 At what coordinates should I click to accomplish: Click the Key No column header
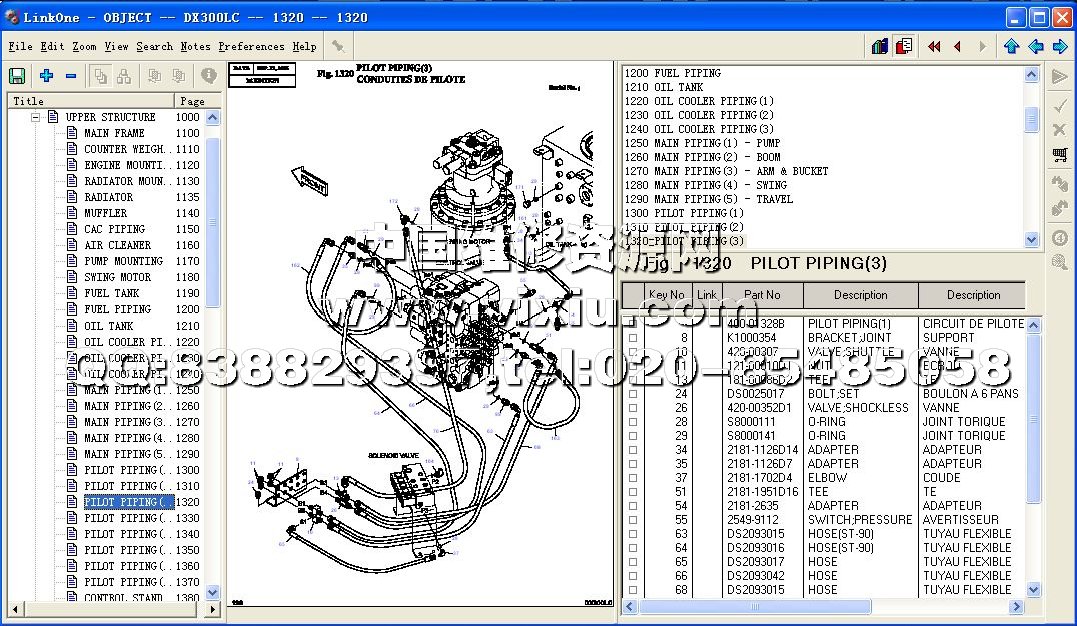coord(667,295)
